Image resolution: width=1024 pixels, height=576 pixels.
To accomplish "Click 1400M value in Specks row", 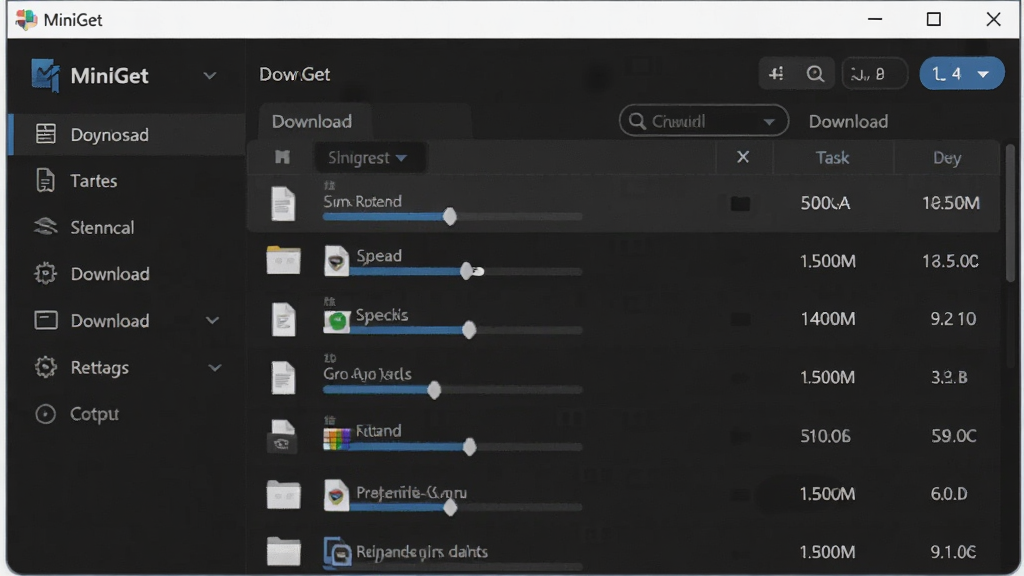I will pyautogui.click(x=827, y=319).
